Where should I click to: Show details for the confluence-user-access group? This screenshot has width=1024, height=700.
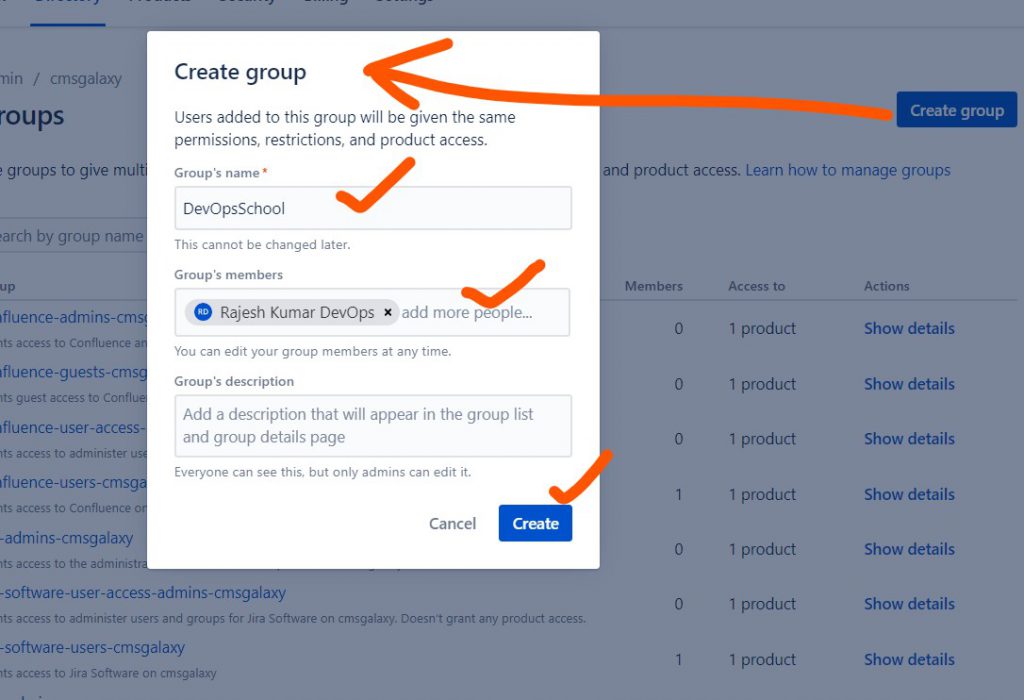[x=909, y=439]
